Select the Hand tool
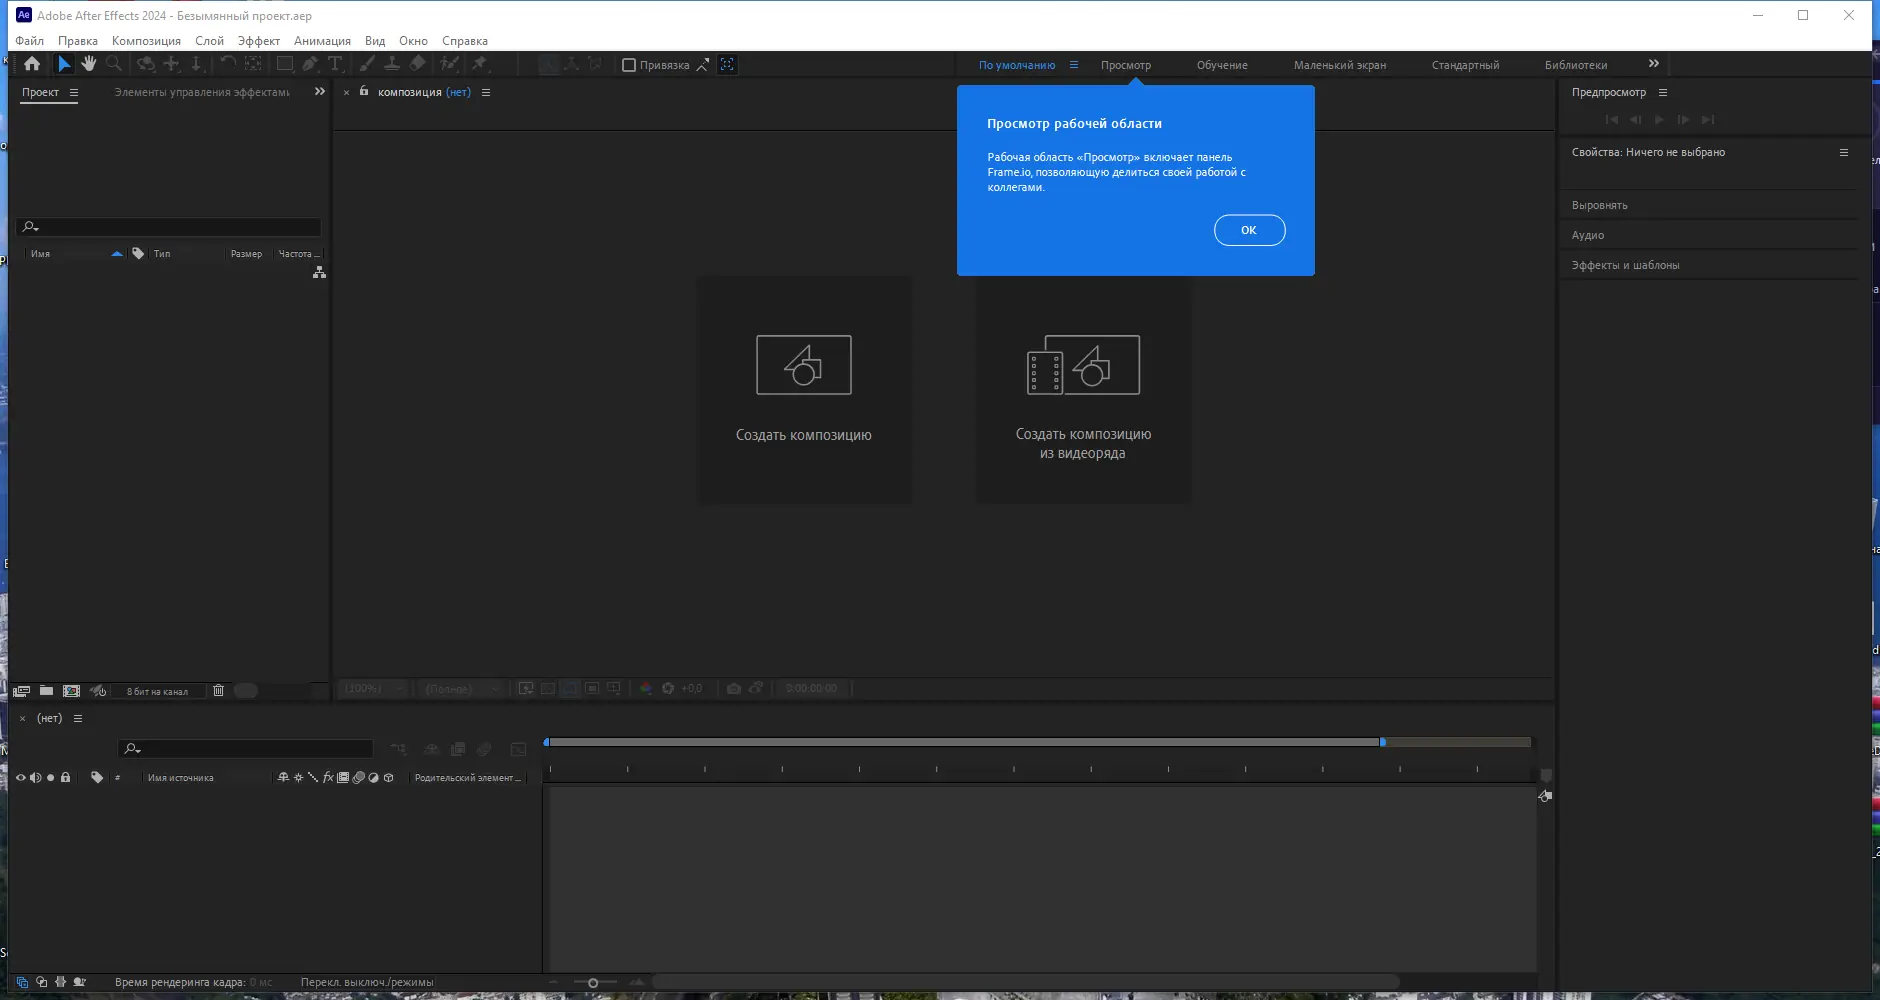Screen dimensions: 1880x1000 click(90, 64)
